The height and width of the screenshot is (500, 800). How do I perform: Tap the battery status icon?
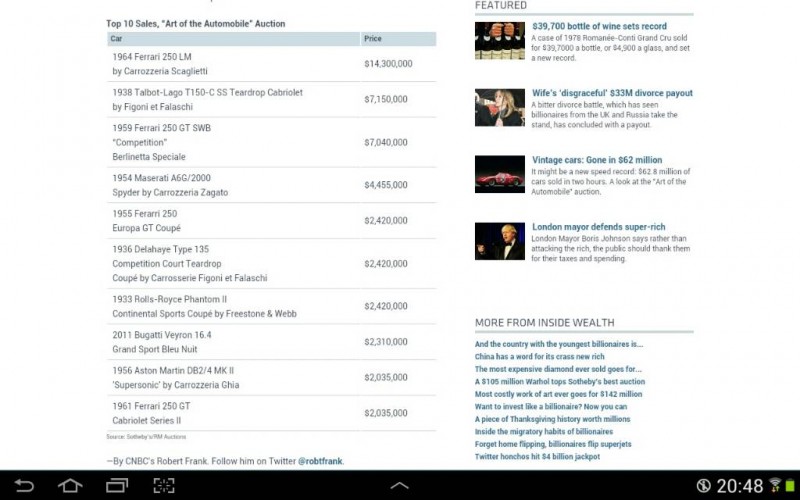pos(791,485)
